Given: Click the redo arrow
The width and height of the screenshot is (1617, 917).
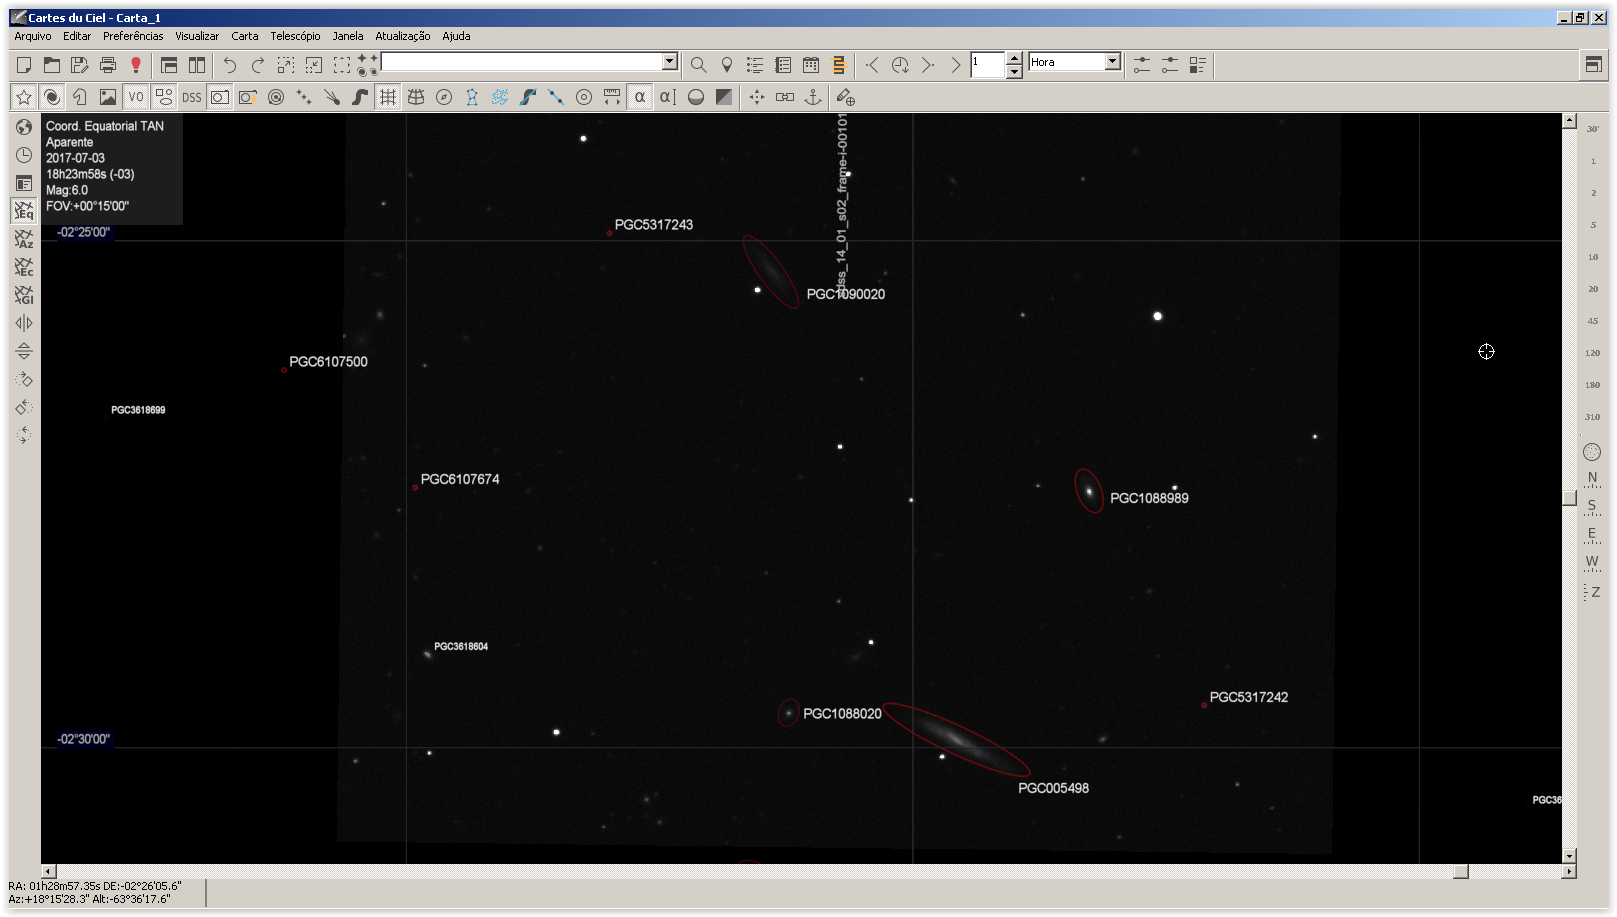Looking at the screenshot, I should (x=258, y=65).
